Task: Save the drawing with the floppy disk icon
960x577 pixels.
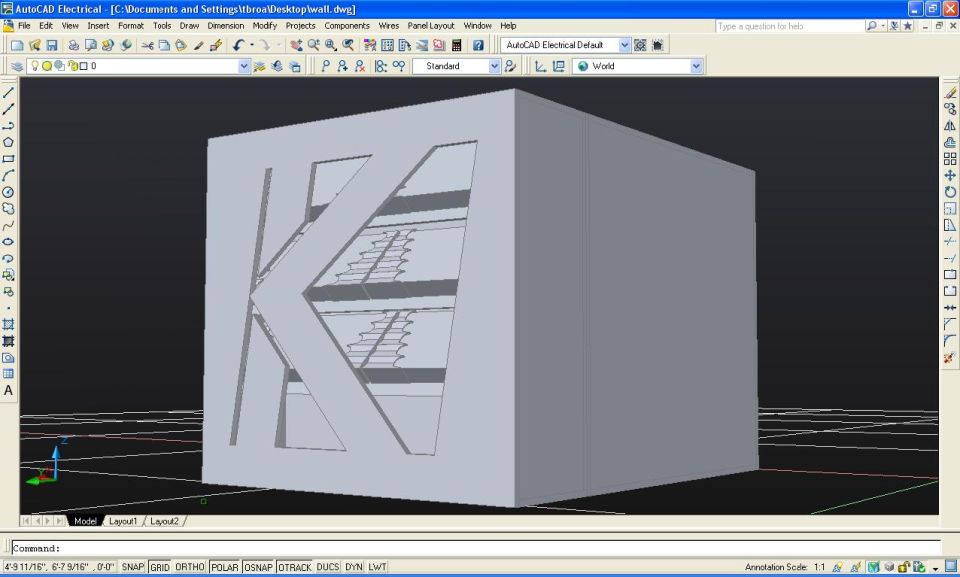Action: click(52, 45)
